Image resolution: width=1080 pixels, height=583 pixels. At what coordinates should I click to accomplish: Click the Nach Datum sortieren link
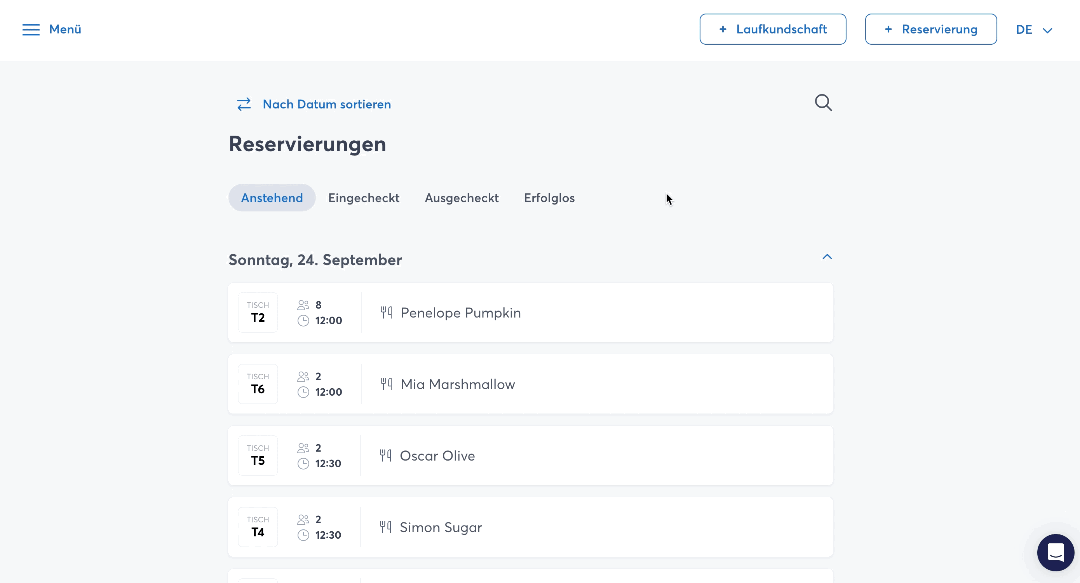(x=326, y=104)
